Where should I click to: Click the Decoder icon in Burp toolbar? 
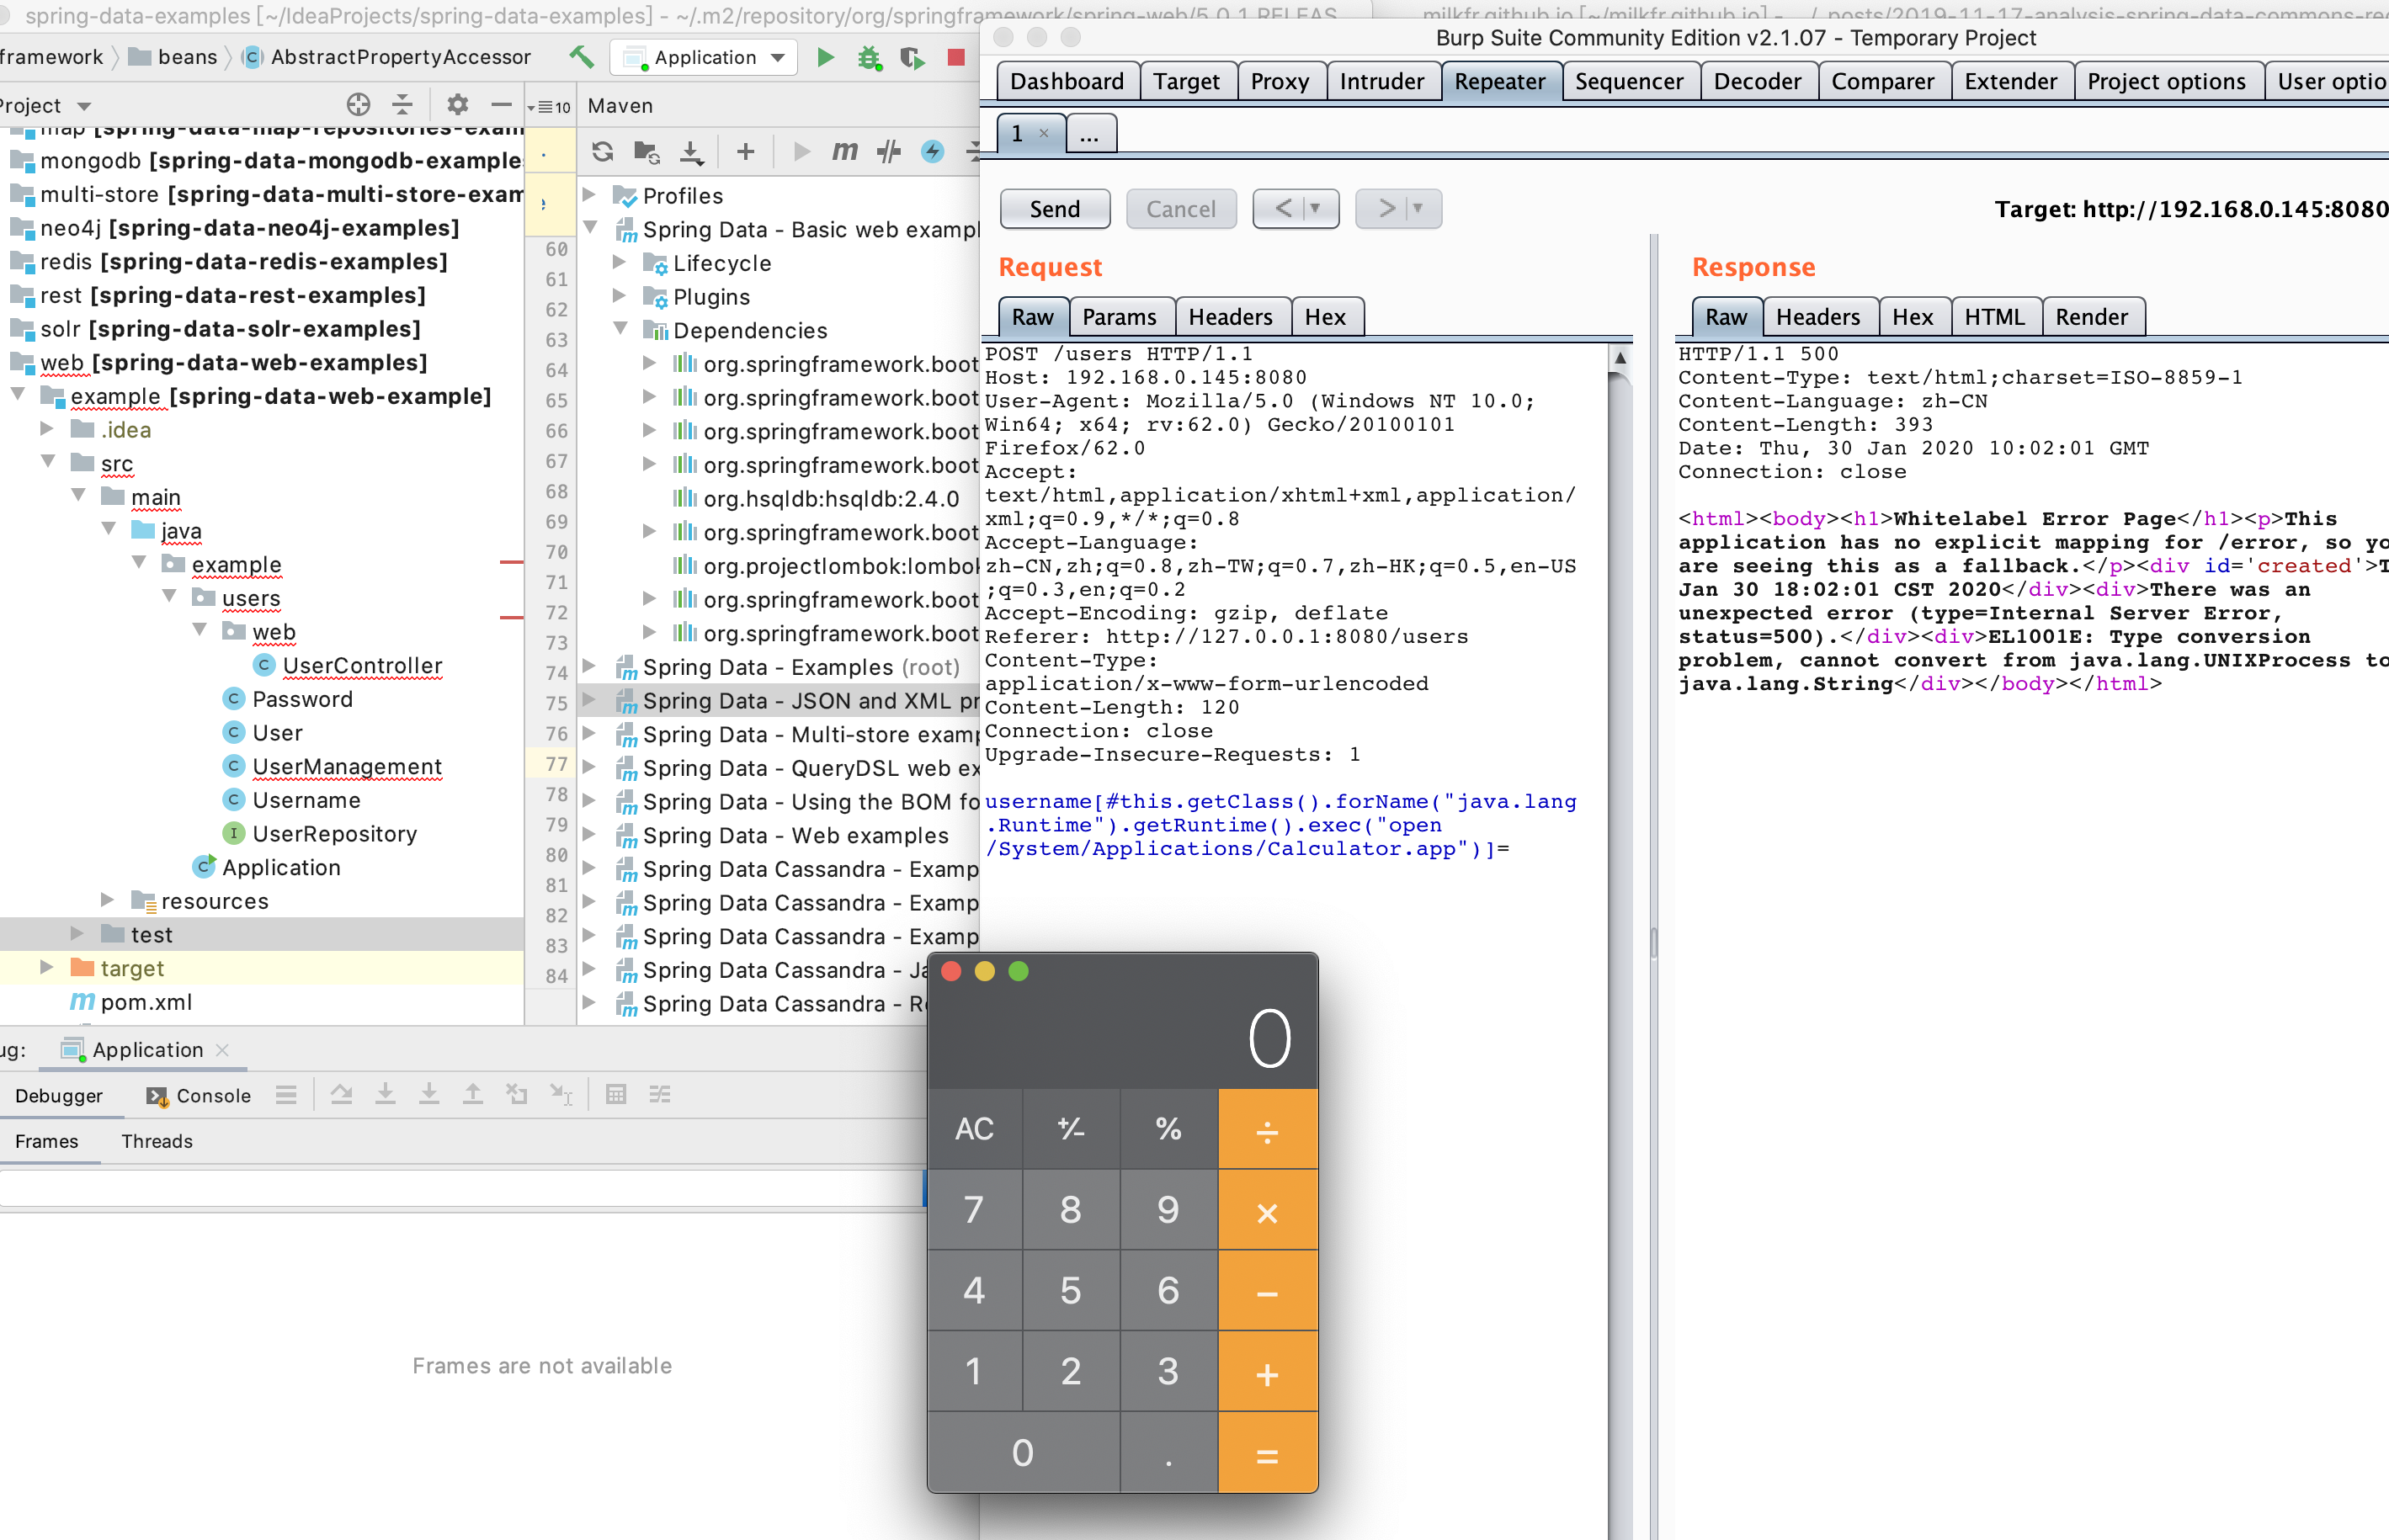click(1757, 80)
